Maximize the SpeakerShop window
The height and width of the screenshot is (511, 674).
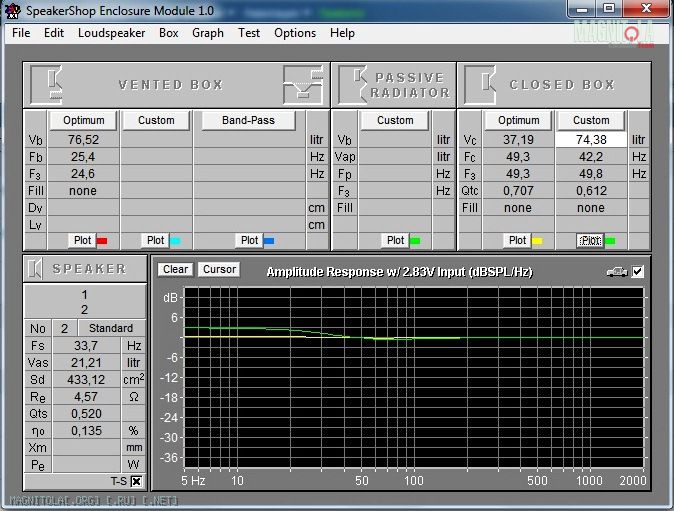click(609, 9)
